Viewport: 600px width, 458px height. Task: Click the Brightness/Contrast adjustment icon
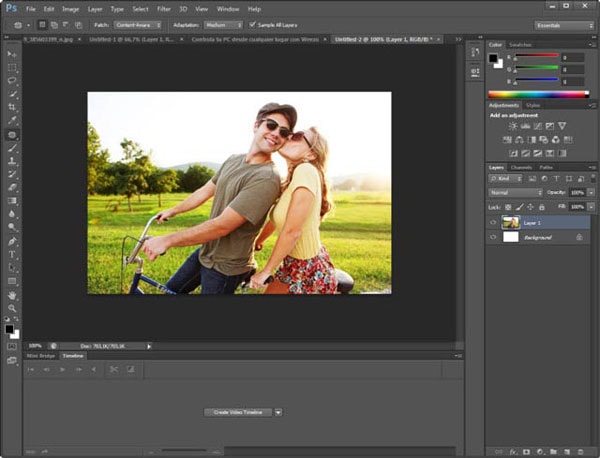pos(513,126)
